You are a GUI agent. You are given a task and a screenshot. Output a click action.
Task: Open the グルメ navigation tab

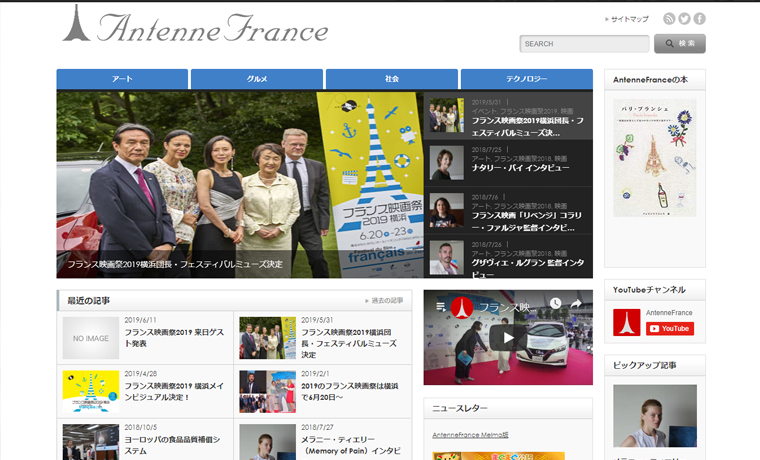(x=257, y=79)
